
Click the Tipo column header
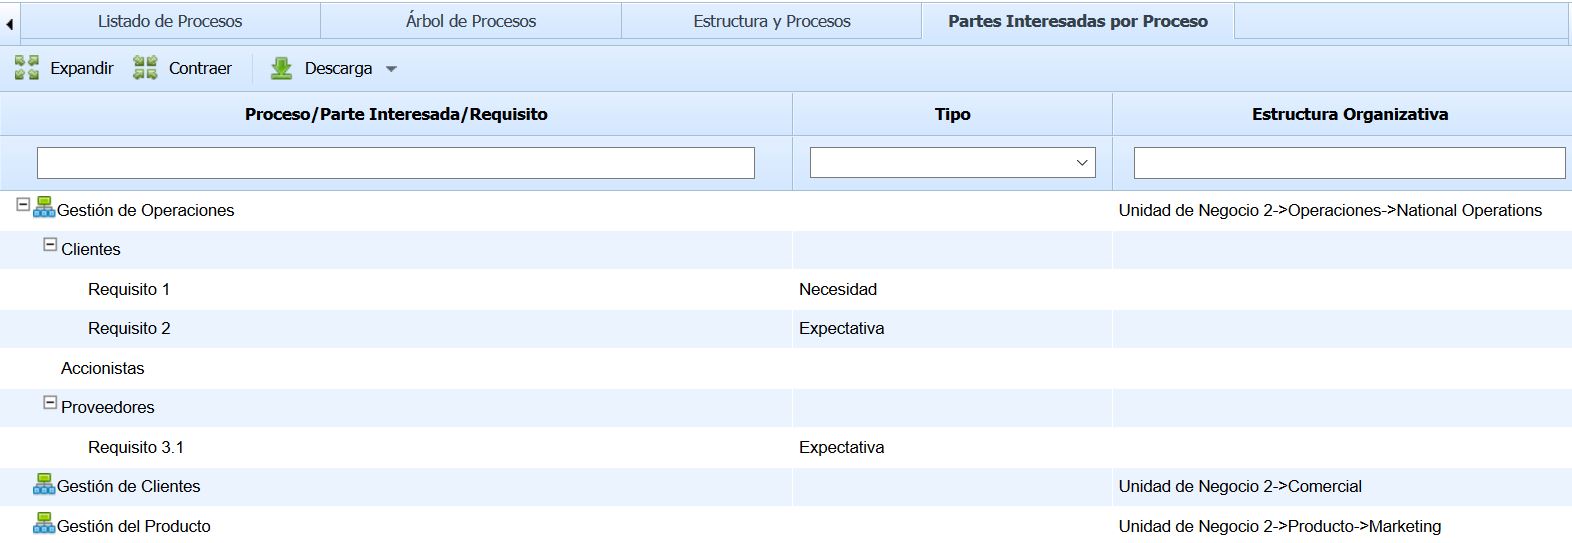(x=952, y=114)
